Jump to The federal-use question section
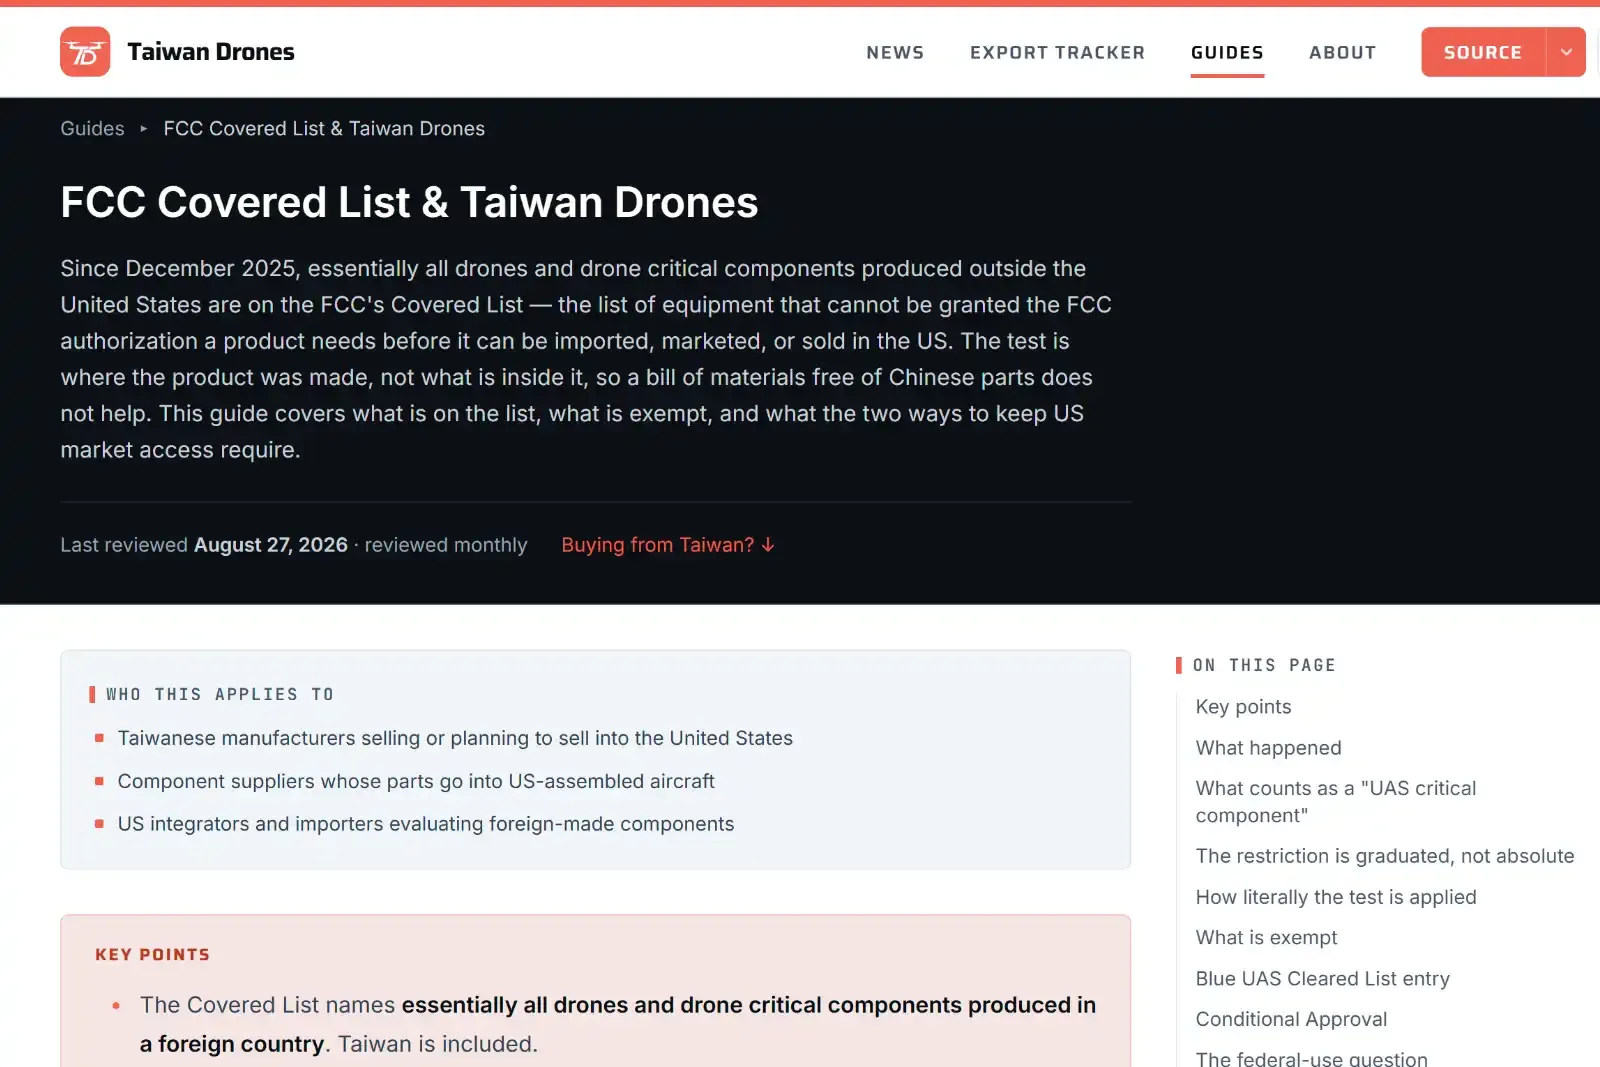This screenshot has width=1600, height=1067. click(1311, 1058)
